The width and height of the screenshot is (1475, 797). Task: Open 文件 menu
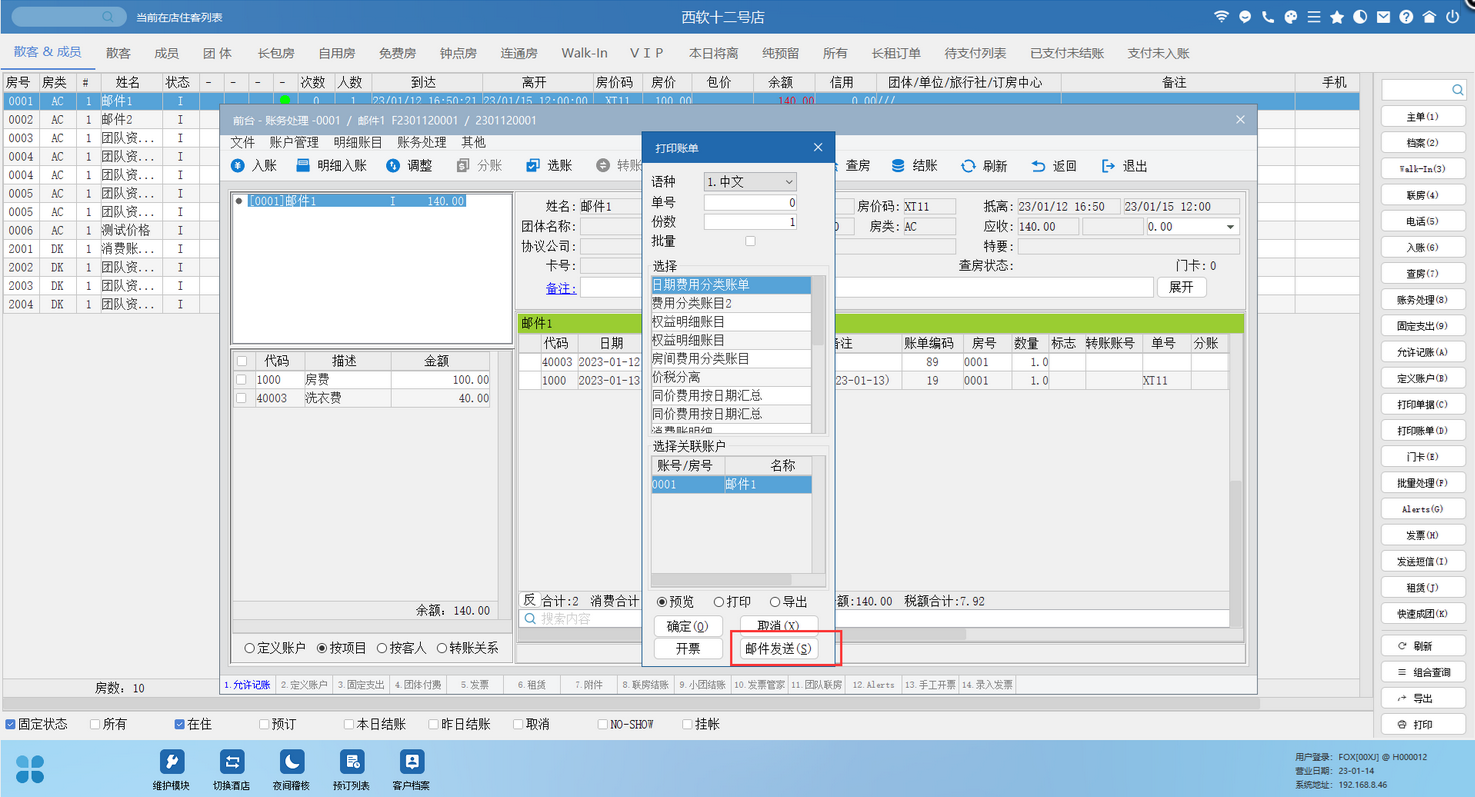243,143
